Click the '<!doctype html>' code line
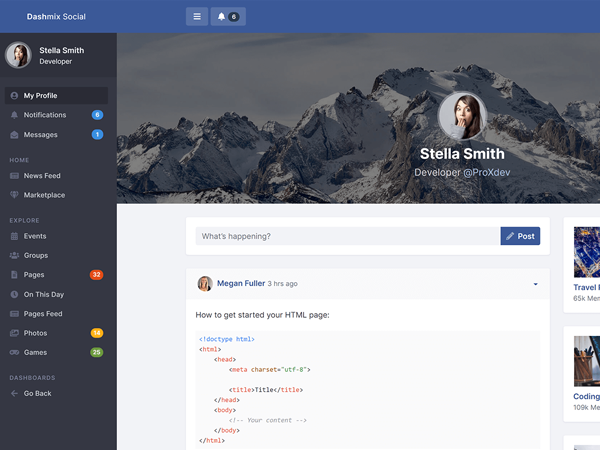The height and width of the screenshot is (450, 600). coord(227,339)
